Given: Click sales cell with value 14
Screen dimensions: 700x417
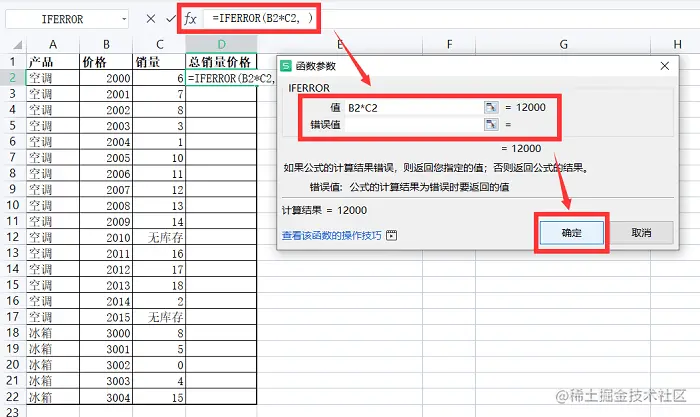Looking at the screenshot, I should point(159,221).
